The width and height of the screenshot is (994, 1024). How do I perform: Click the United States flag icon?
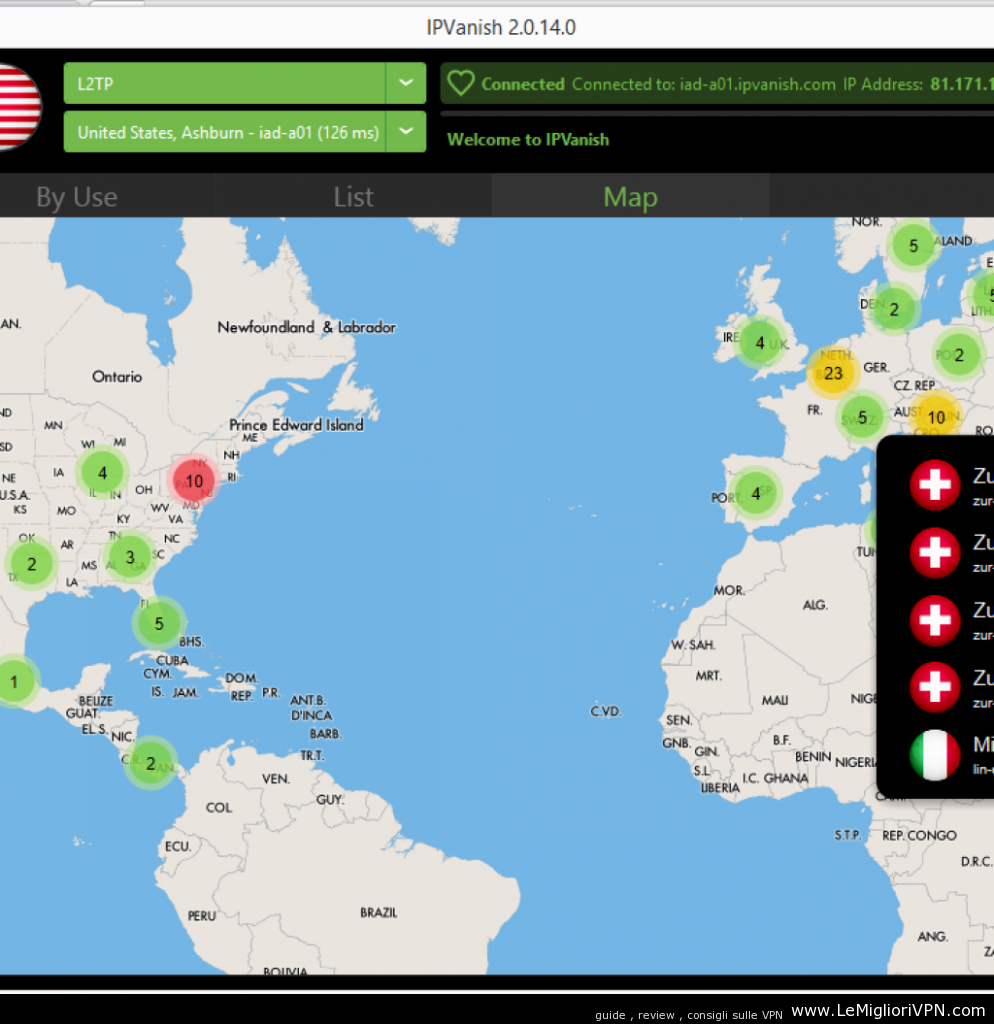pos(18,107)
